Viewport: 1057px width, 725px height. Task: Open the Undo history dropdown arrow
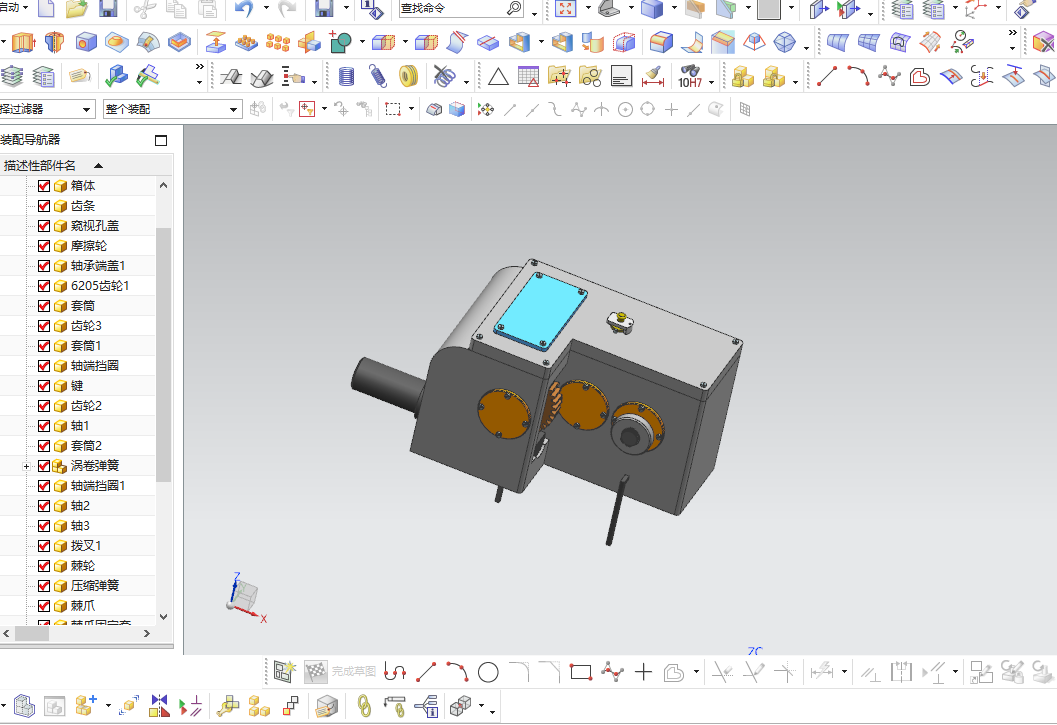pyautogui.click(x=266, y=8)
